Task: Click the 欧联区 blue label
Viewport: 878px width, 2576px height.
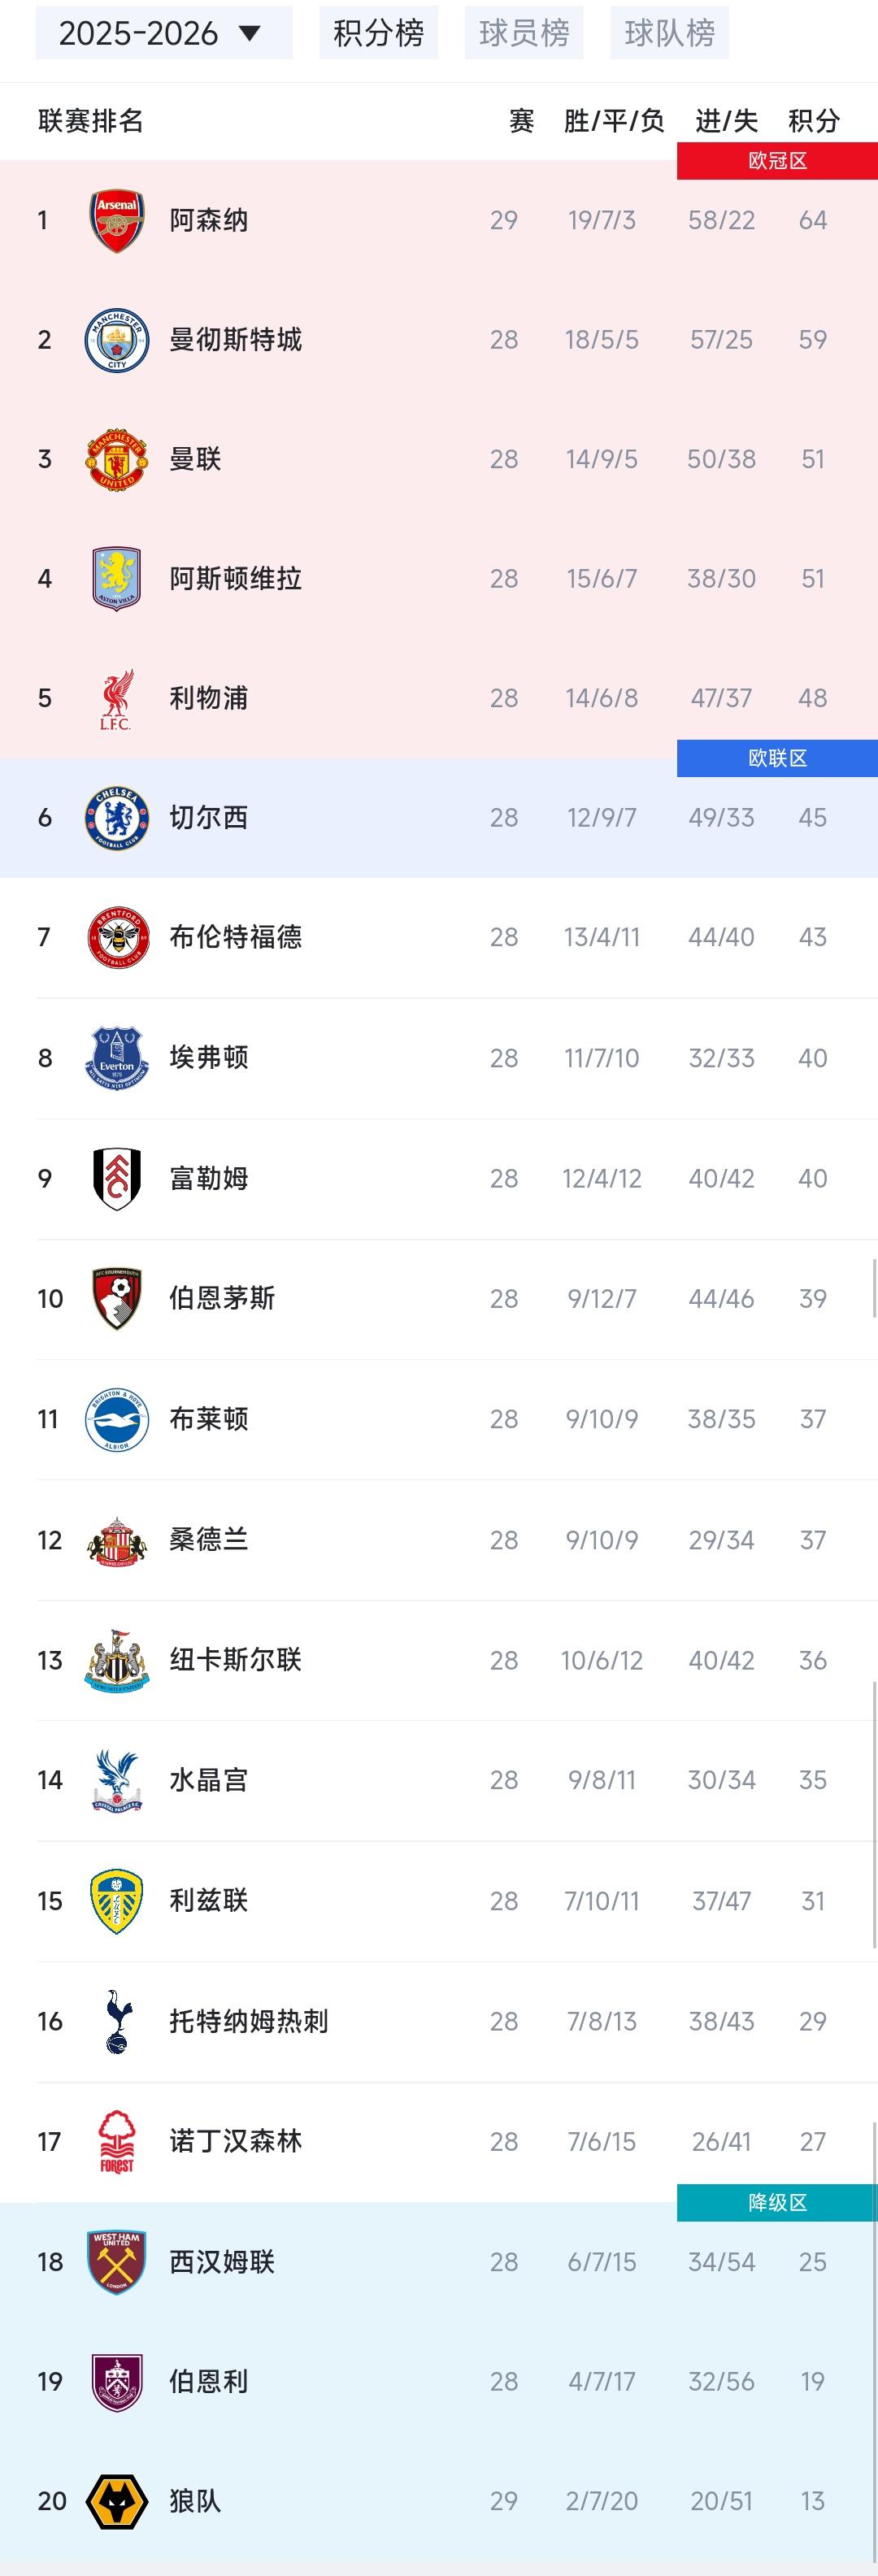Action: point(777,758)
